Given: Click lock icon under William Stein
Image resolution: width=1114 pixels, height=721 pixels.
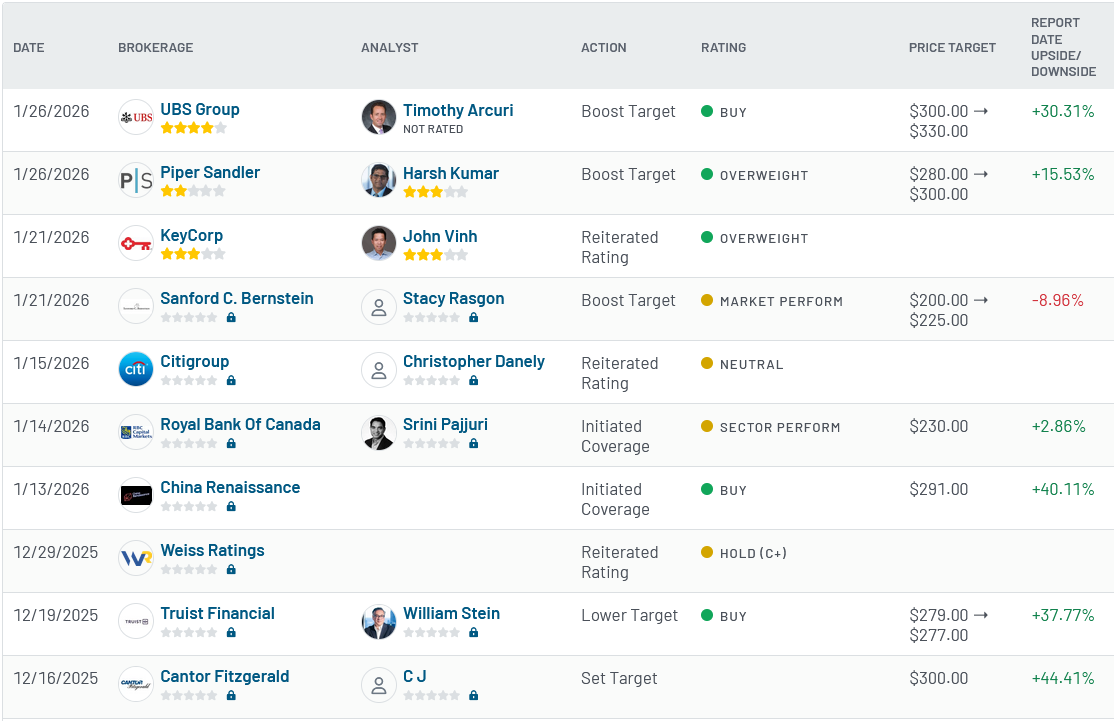Looking at the screenshot, I should coord(474,632).
